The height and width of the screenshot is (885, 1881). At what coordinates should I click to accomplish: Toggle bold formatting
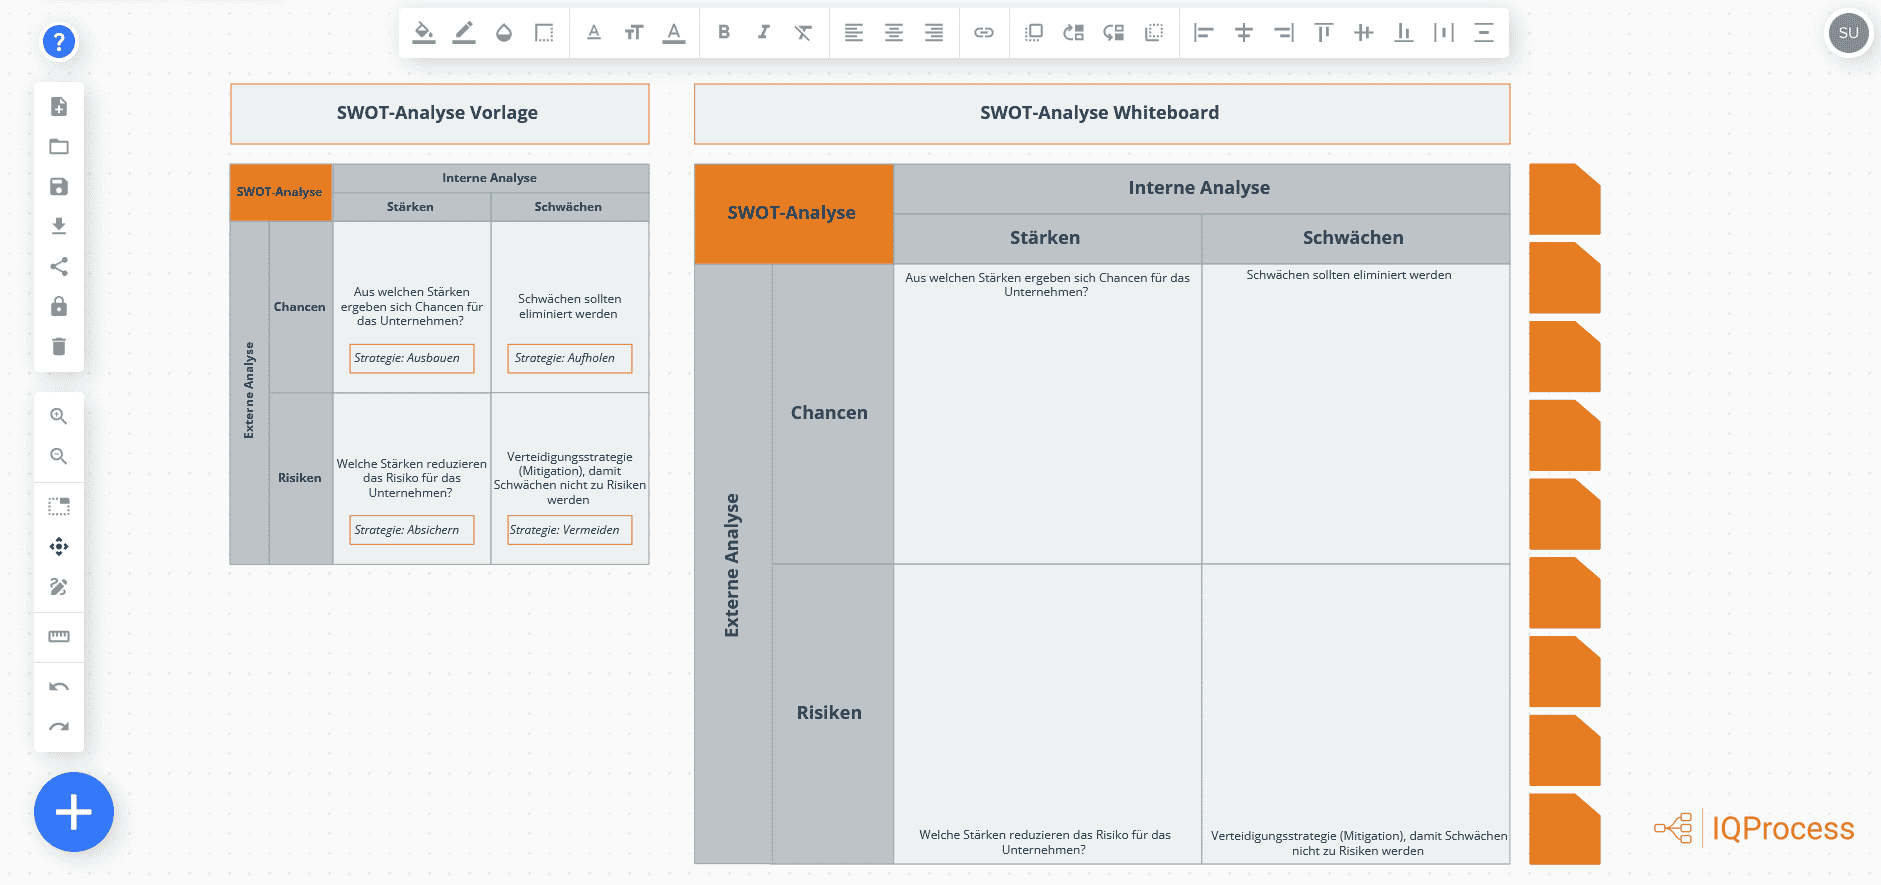[724, 33]
